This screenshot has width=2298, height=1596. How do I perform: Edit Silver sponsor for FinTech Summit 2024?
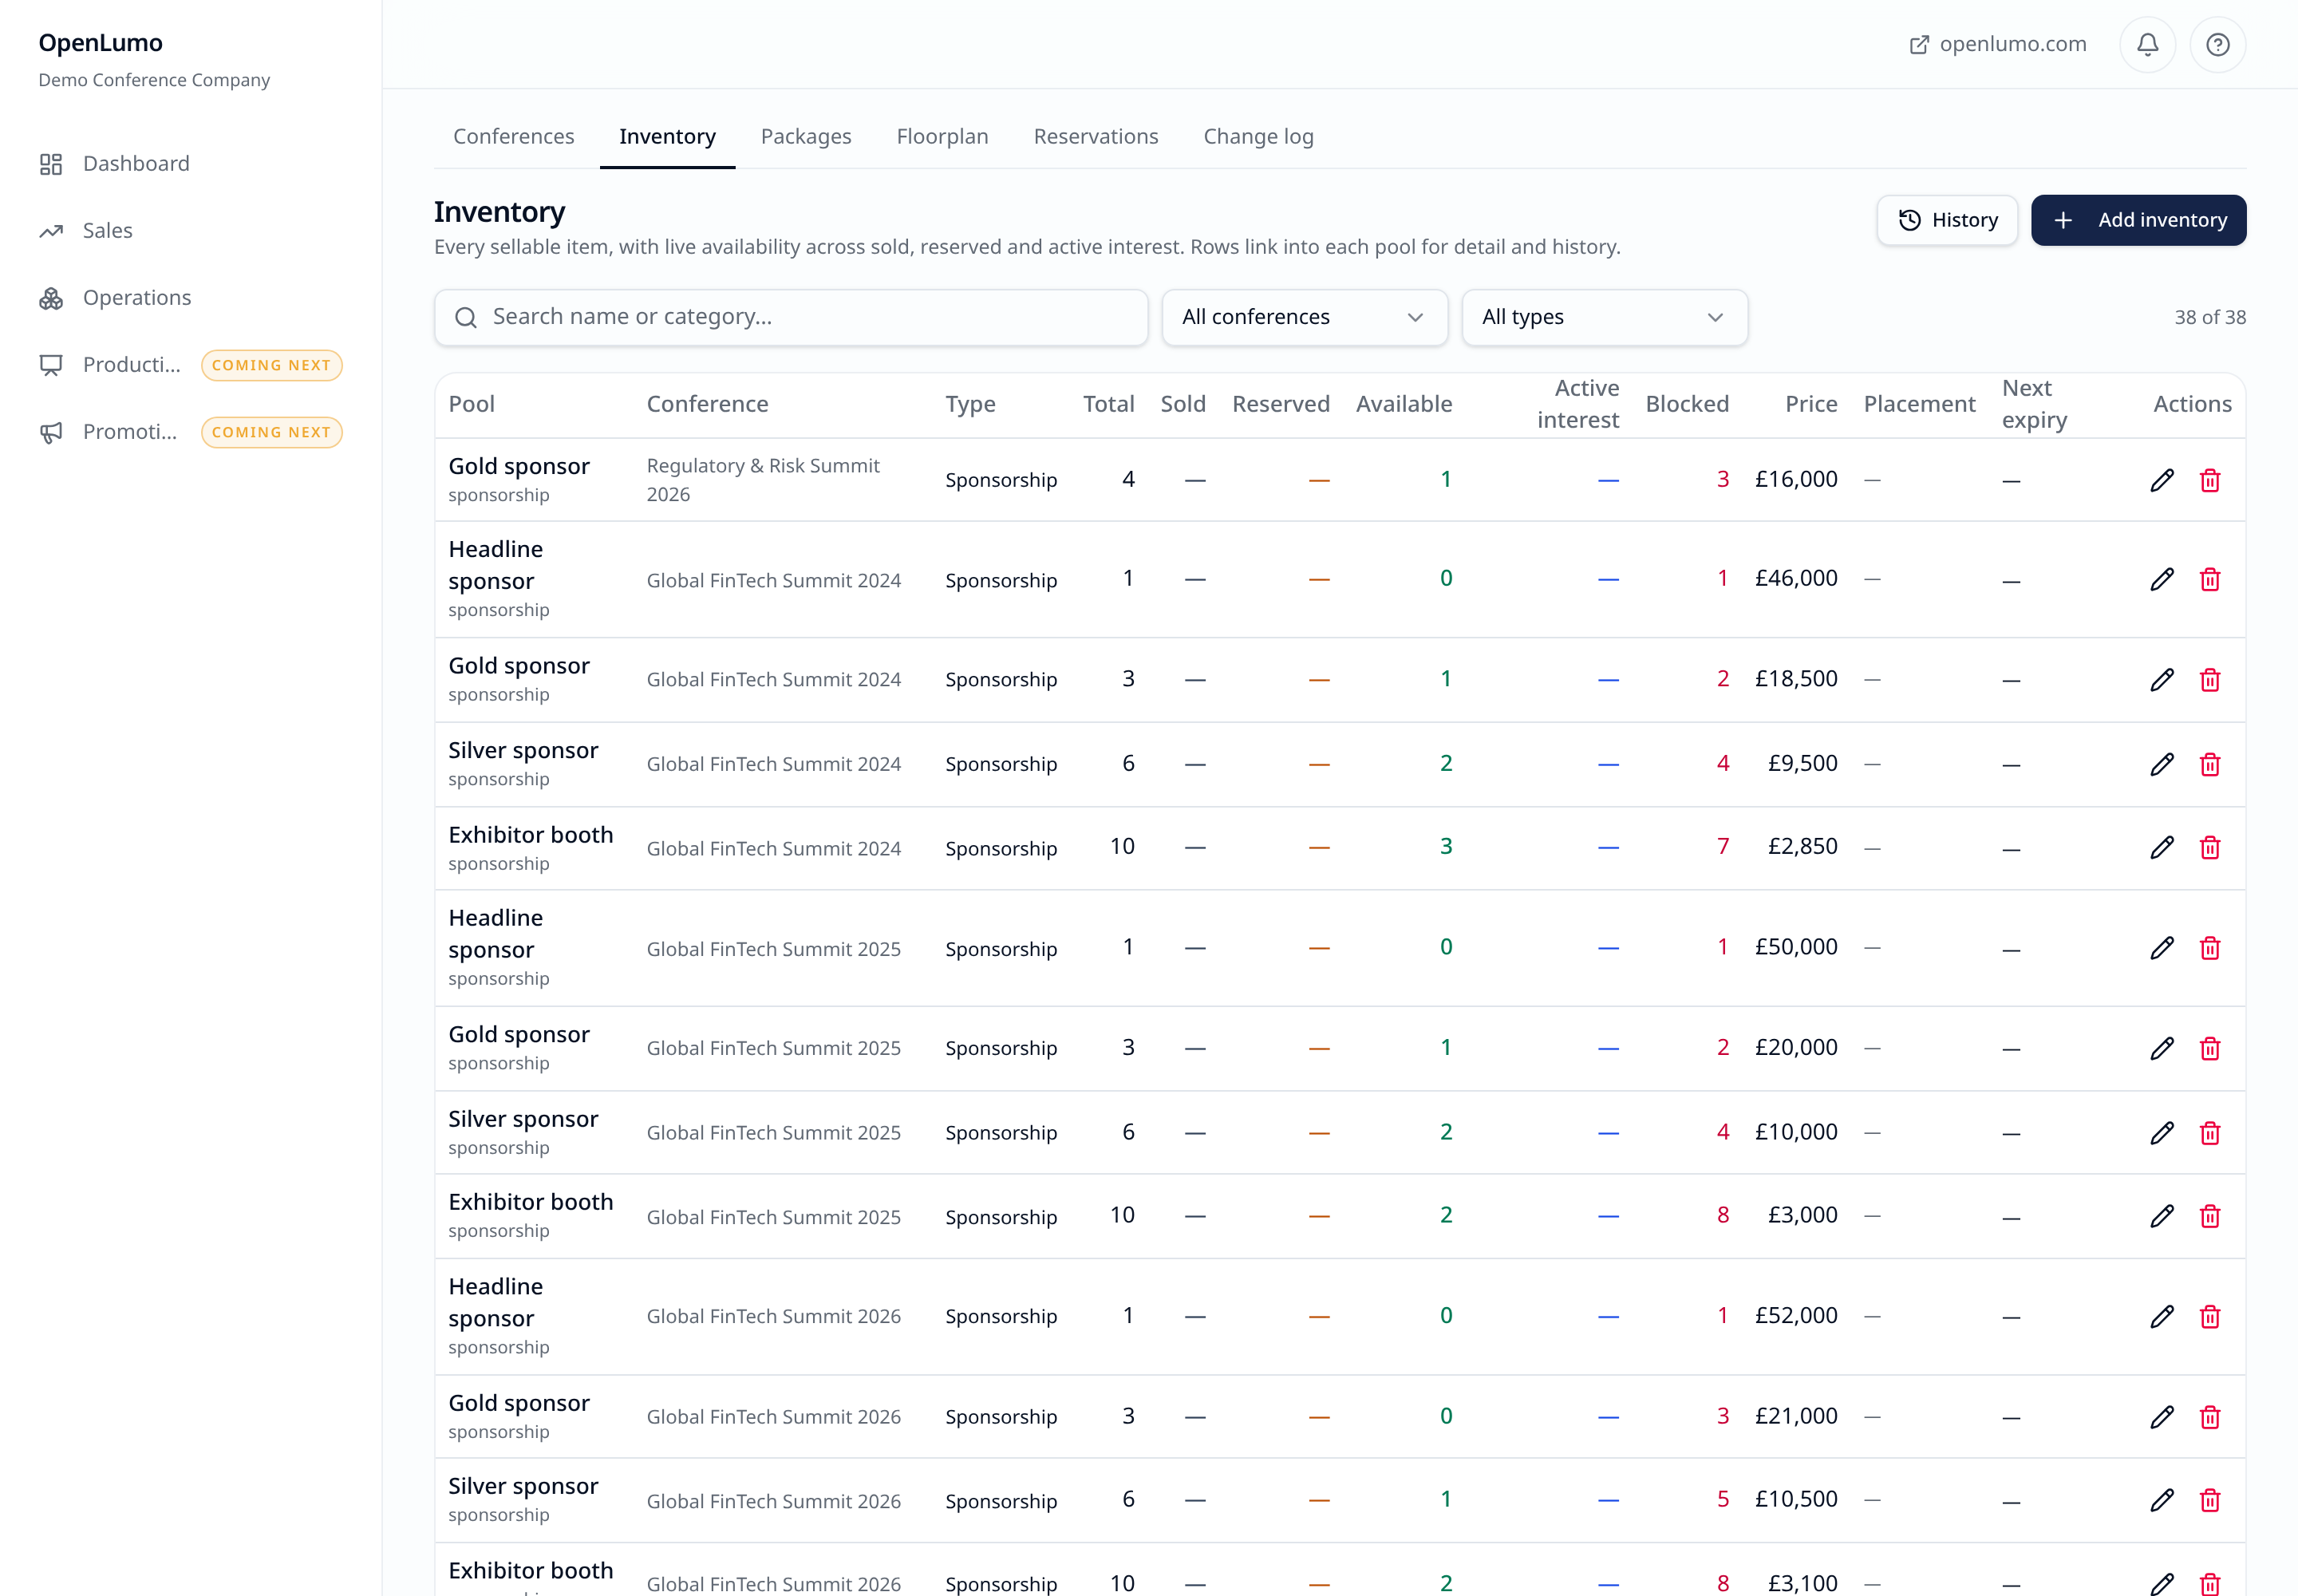click(2162, 764)
